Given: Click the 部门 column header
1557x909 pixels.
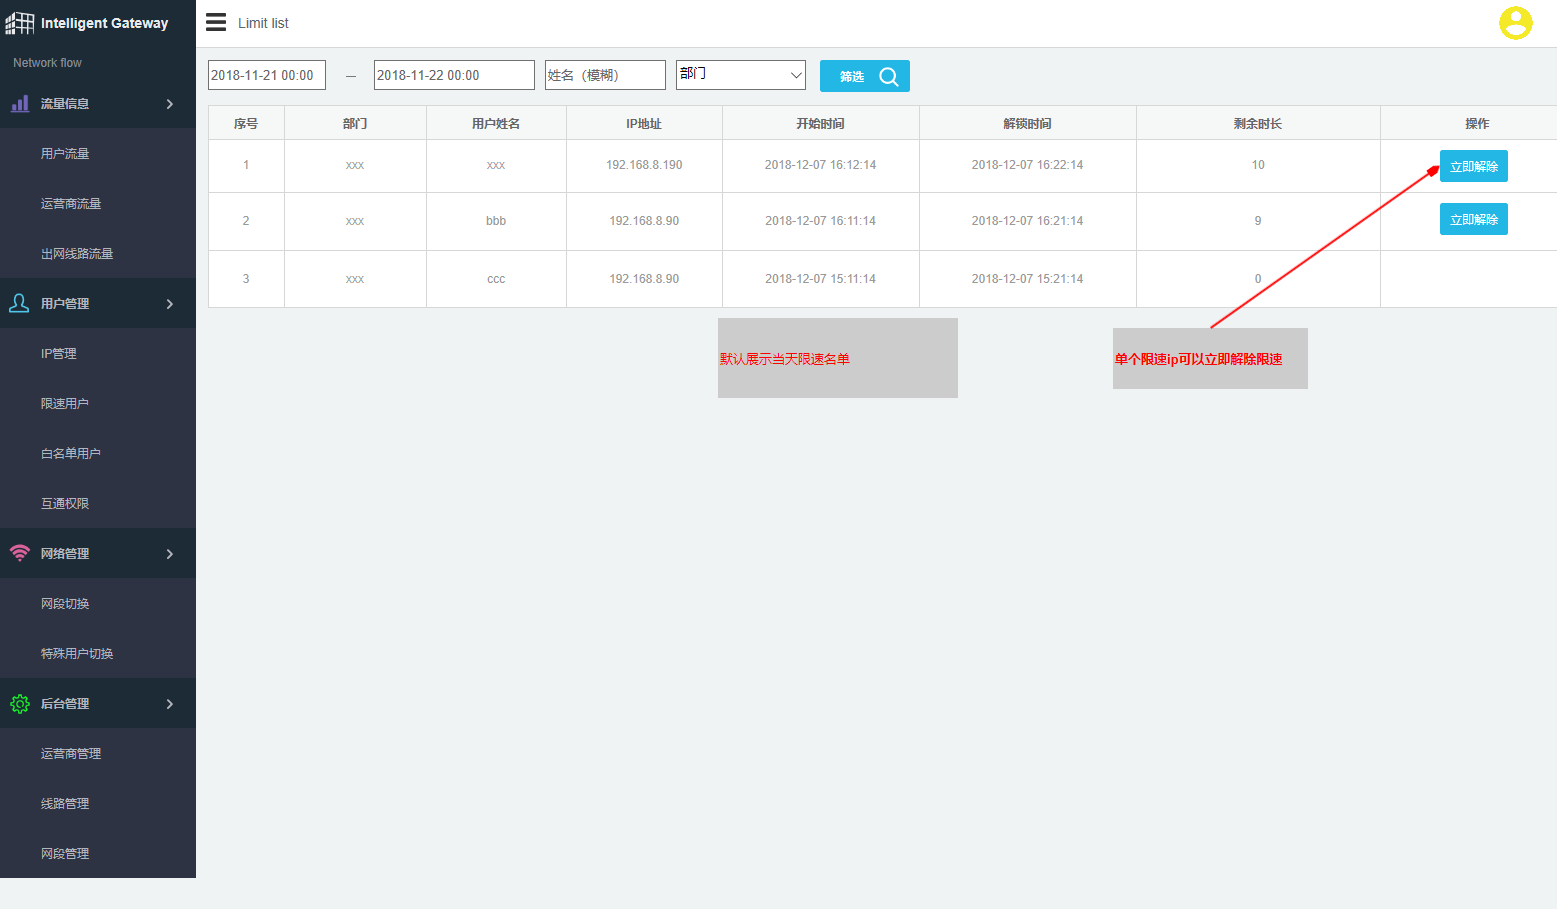Looking at the screenshot, I should coord(355,123).
